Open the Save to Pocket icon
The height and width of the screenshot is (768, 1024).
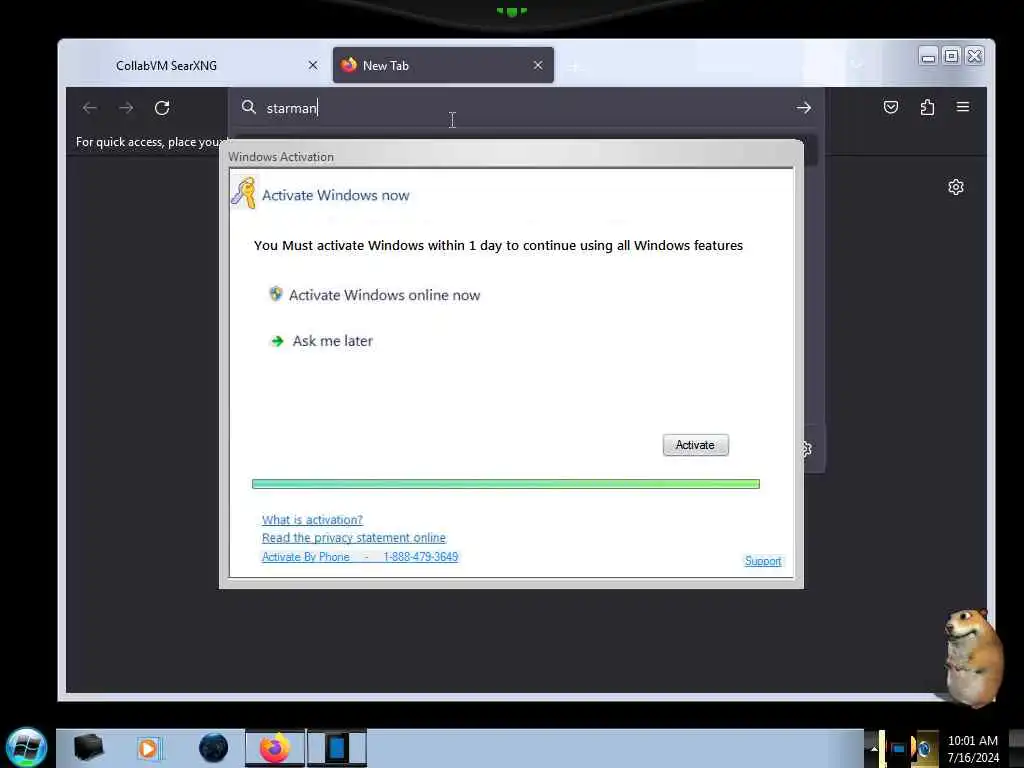pos(891,107)
